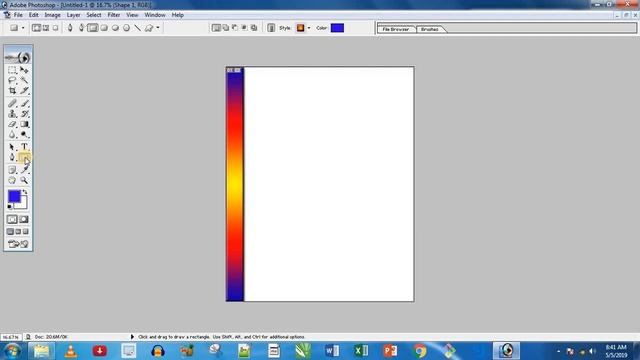Toggle the layer style link icon next to Style

pos(271,28)
